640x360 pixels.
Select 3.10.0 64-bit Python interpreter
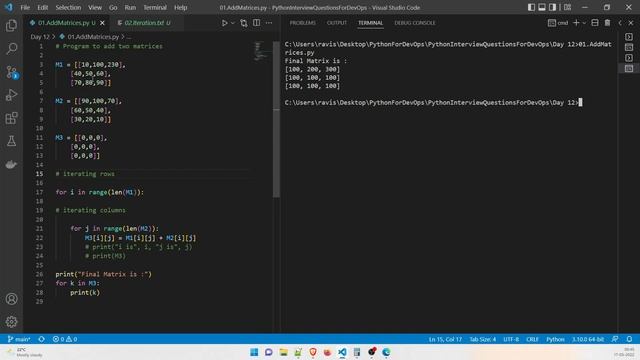click(588, 339)
